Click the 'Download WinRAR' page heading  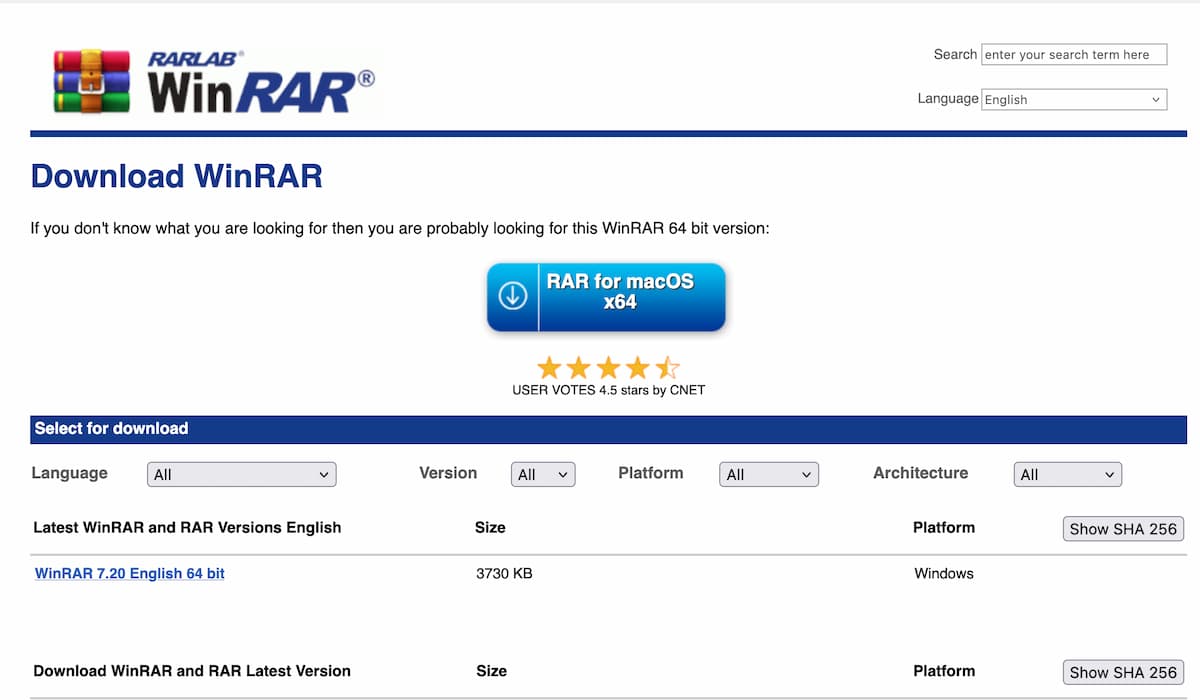point(177,177)
